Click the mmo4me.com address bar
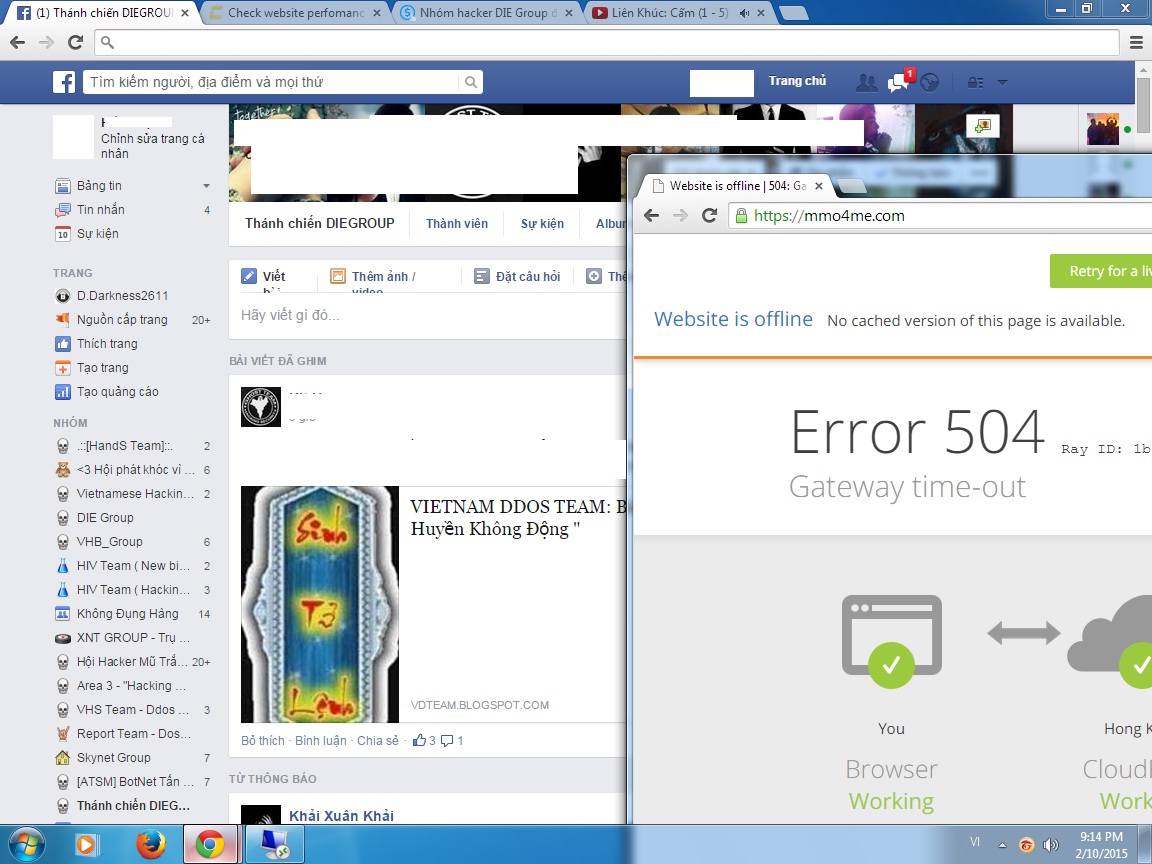The image size is (1152, 864). 940,216
